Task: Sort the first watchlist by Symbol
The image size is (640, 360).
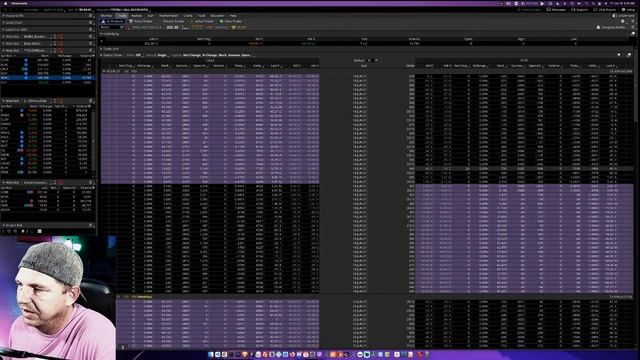Action: point(7,56)
